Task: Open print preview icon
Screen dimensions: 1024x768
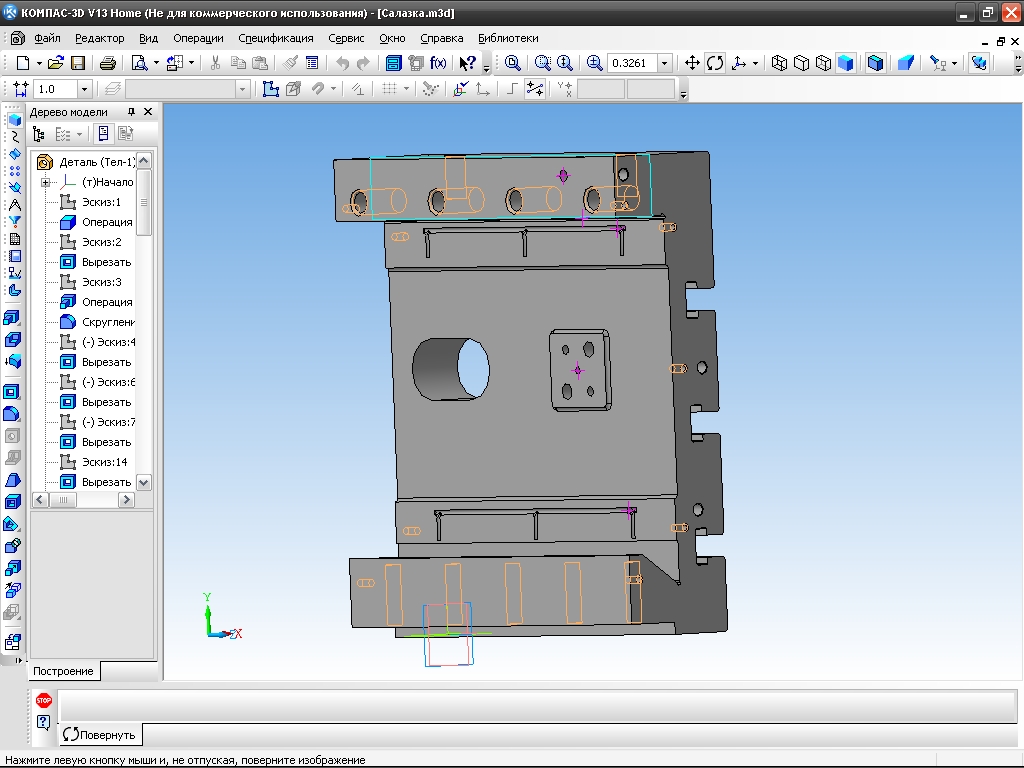Action: pos(139,63)
